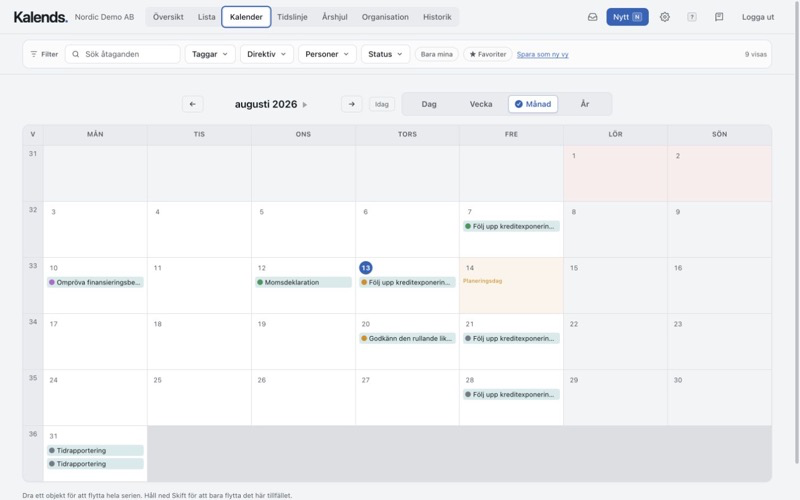Switch to the Historik tab
800x500 pixels.
coord(437,17)
